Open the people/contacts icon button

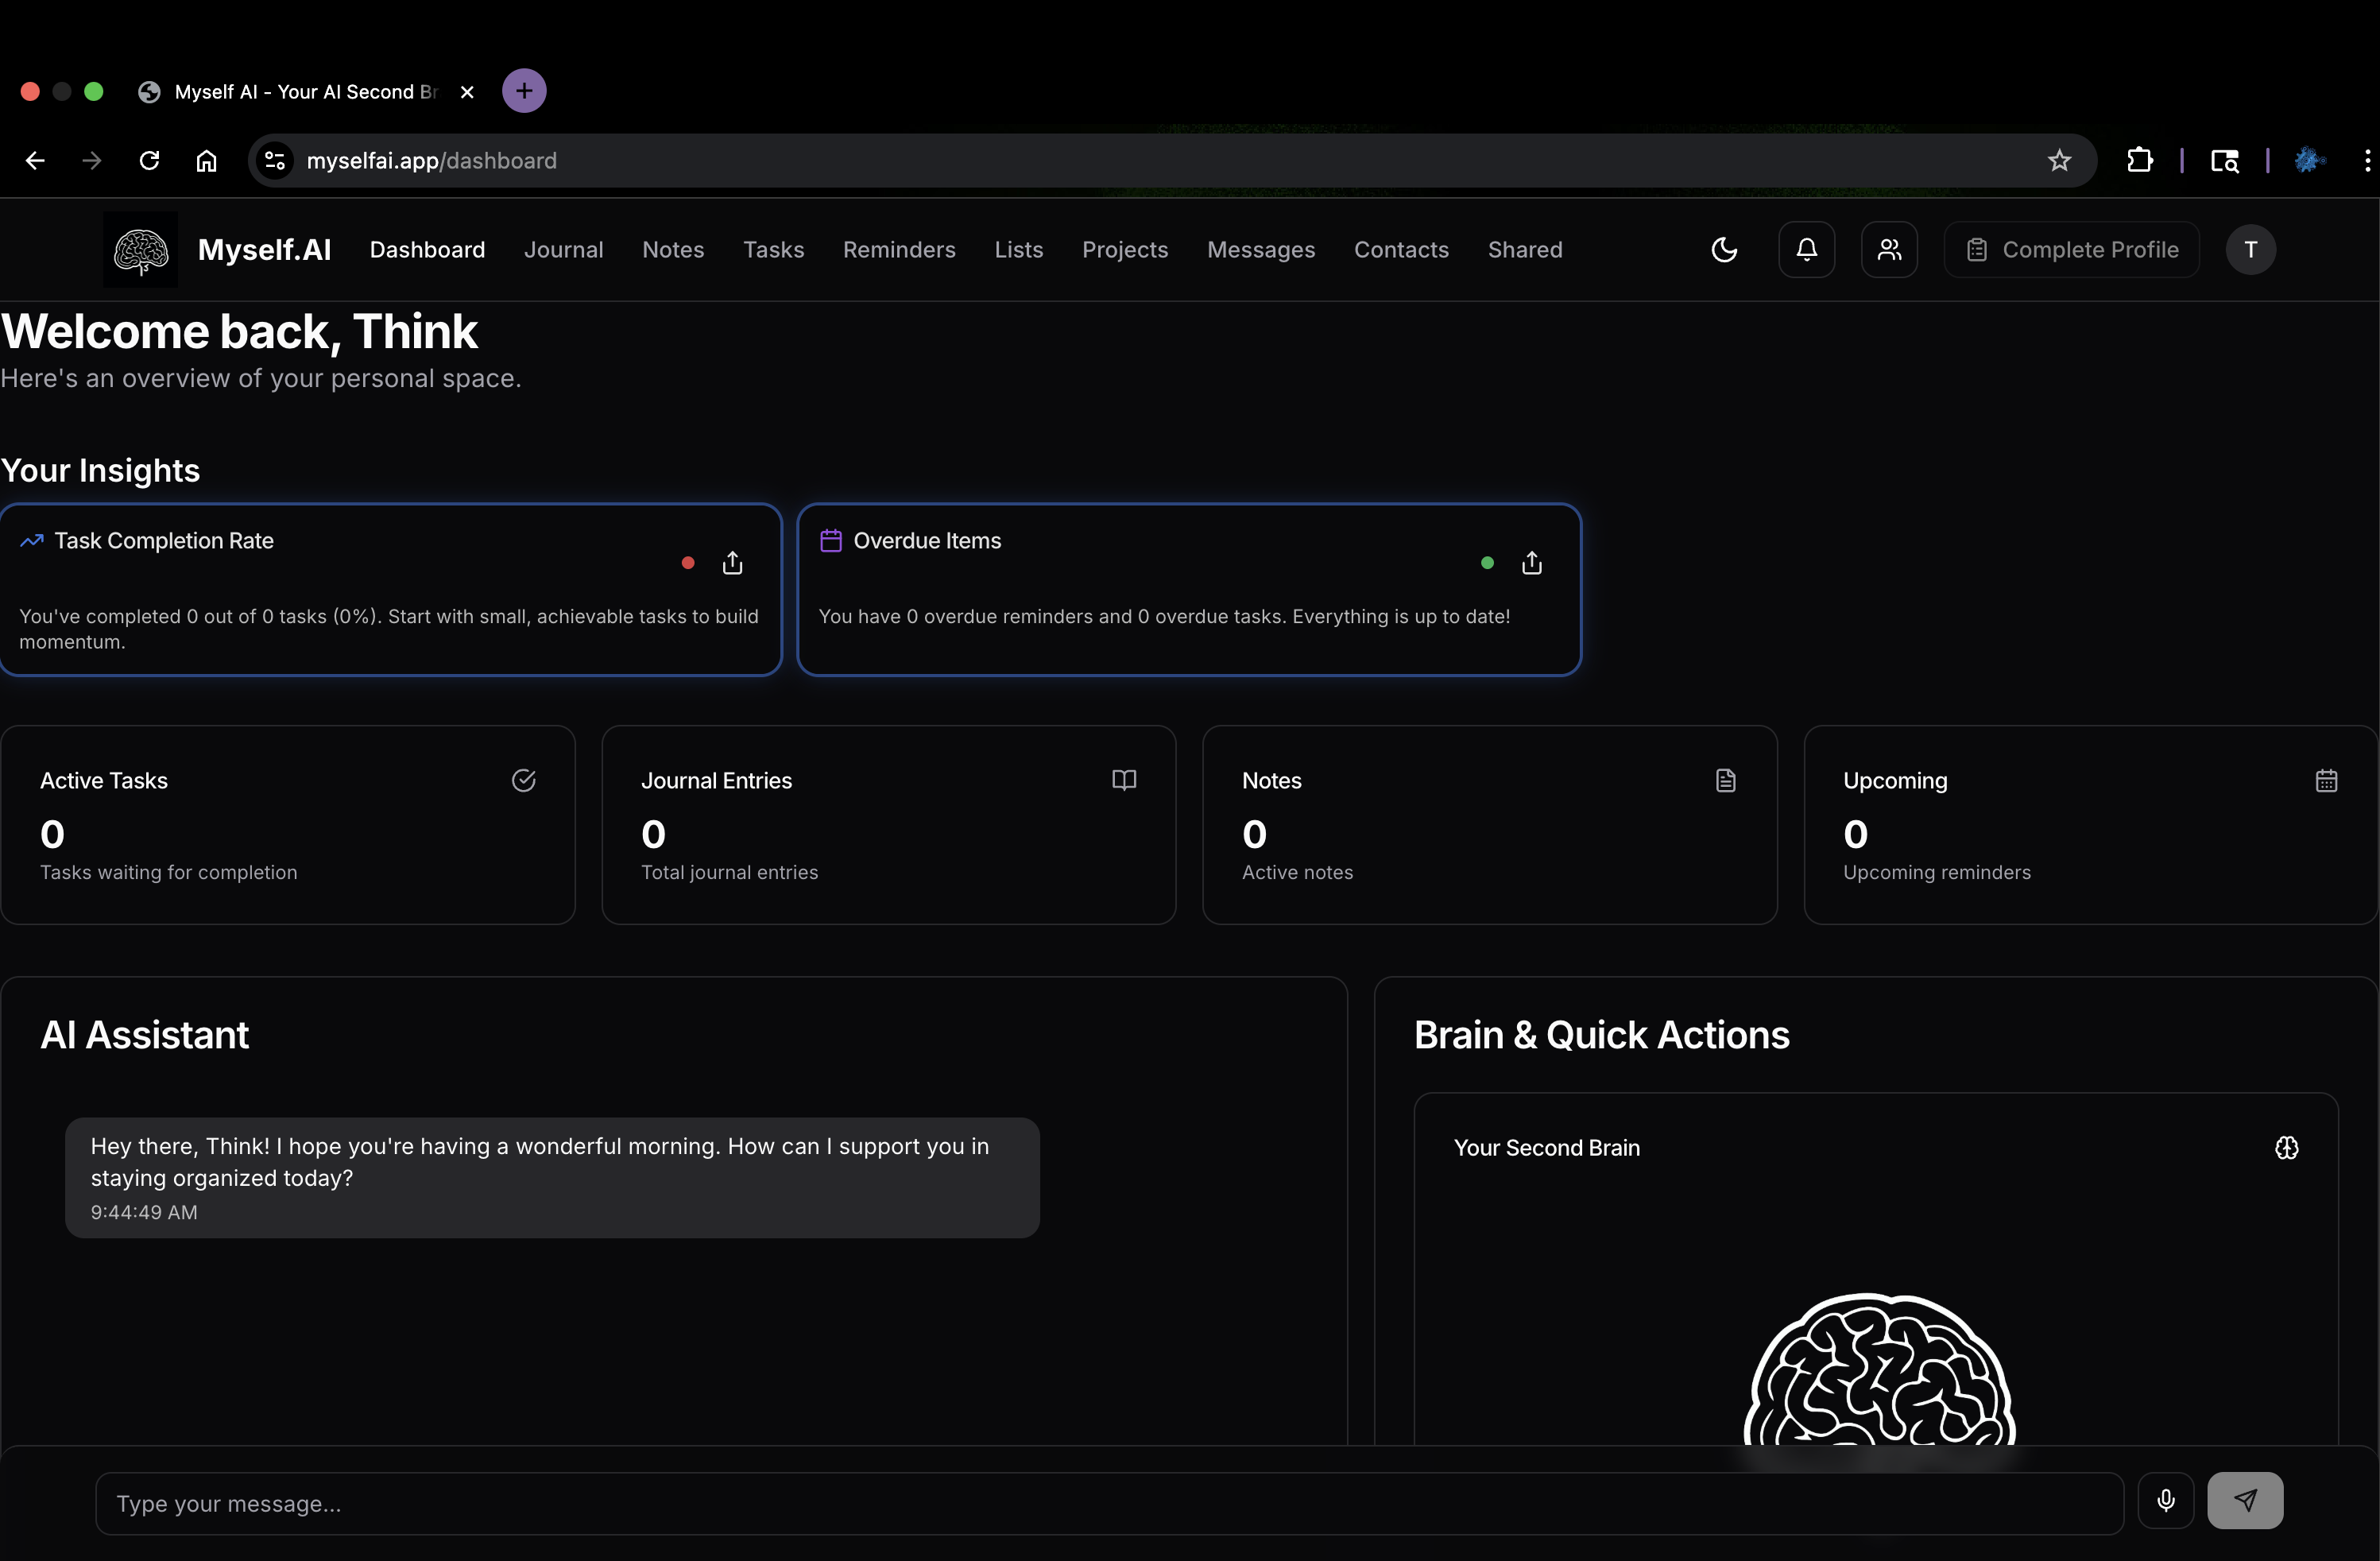coord(1889,250)
